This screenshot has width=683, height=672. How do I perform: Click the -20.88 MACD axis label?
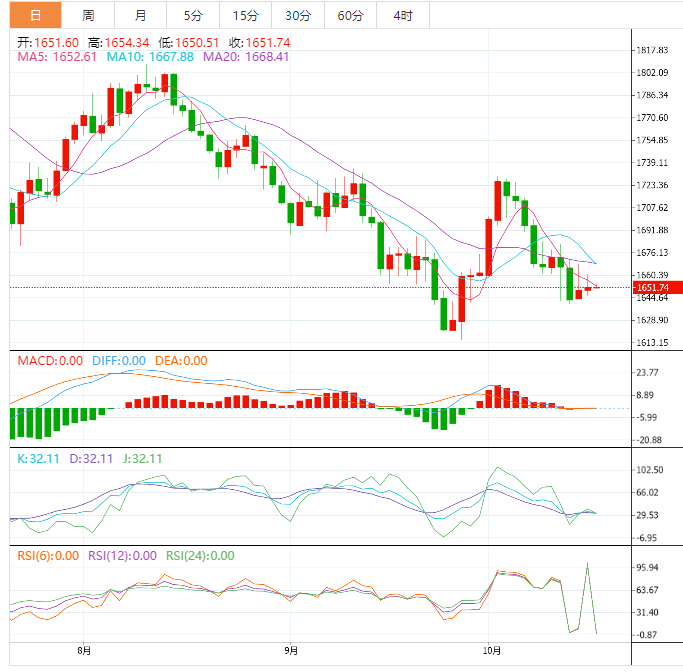[649, 440]
